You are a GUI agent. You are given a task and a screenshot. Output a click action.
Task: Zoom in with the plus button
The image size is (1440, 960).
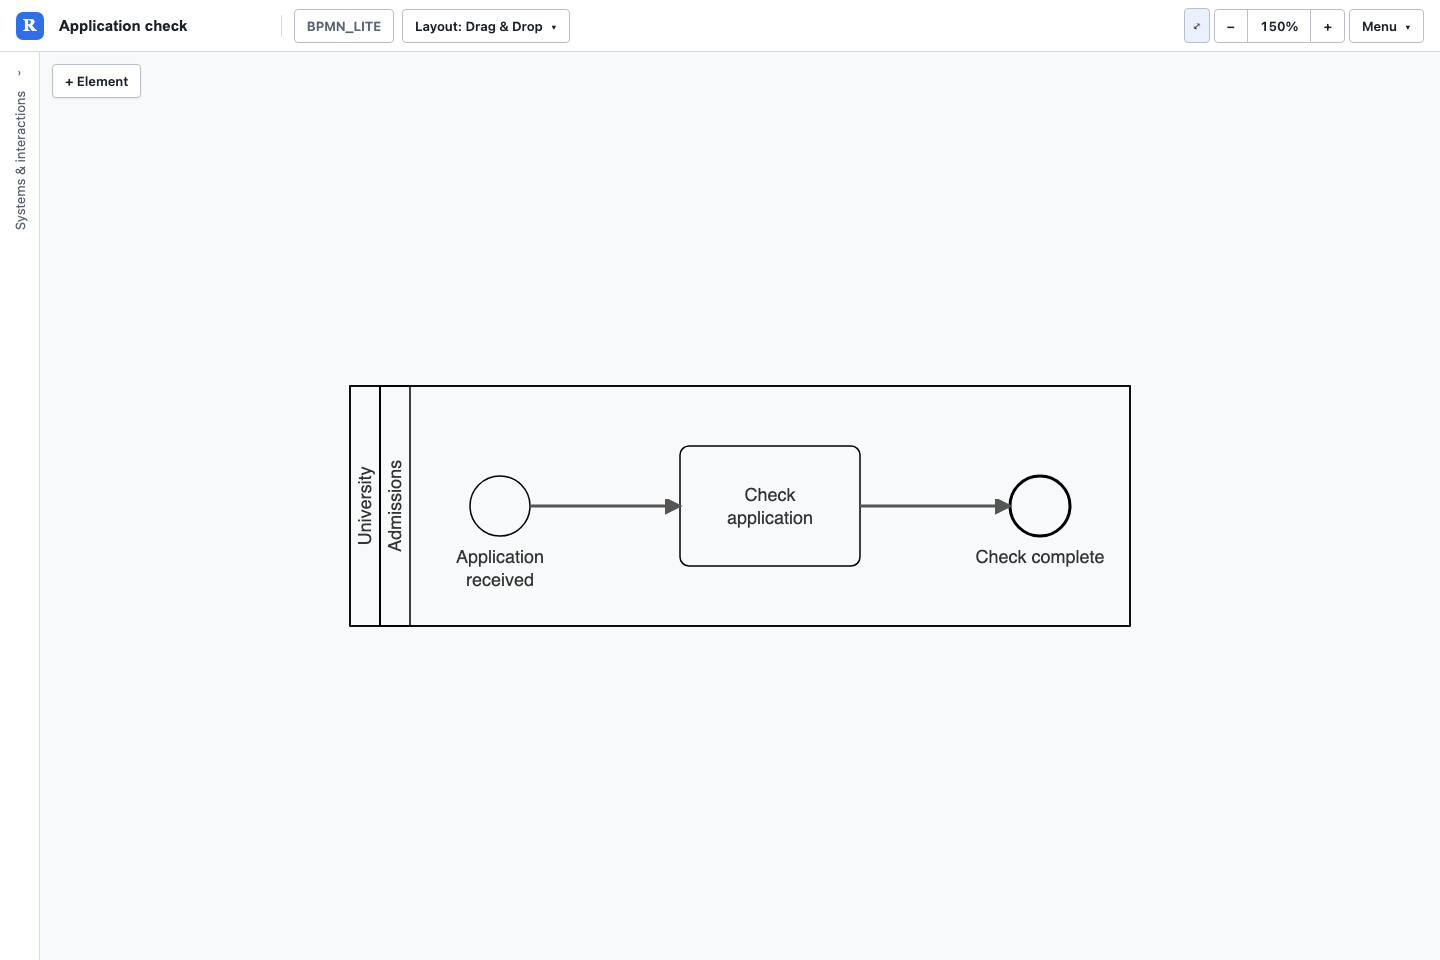click(1328, 26)
